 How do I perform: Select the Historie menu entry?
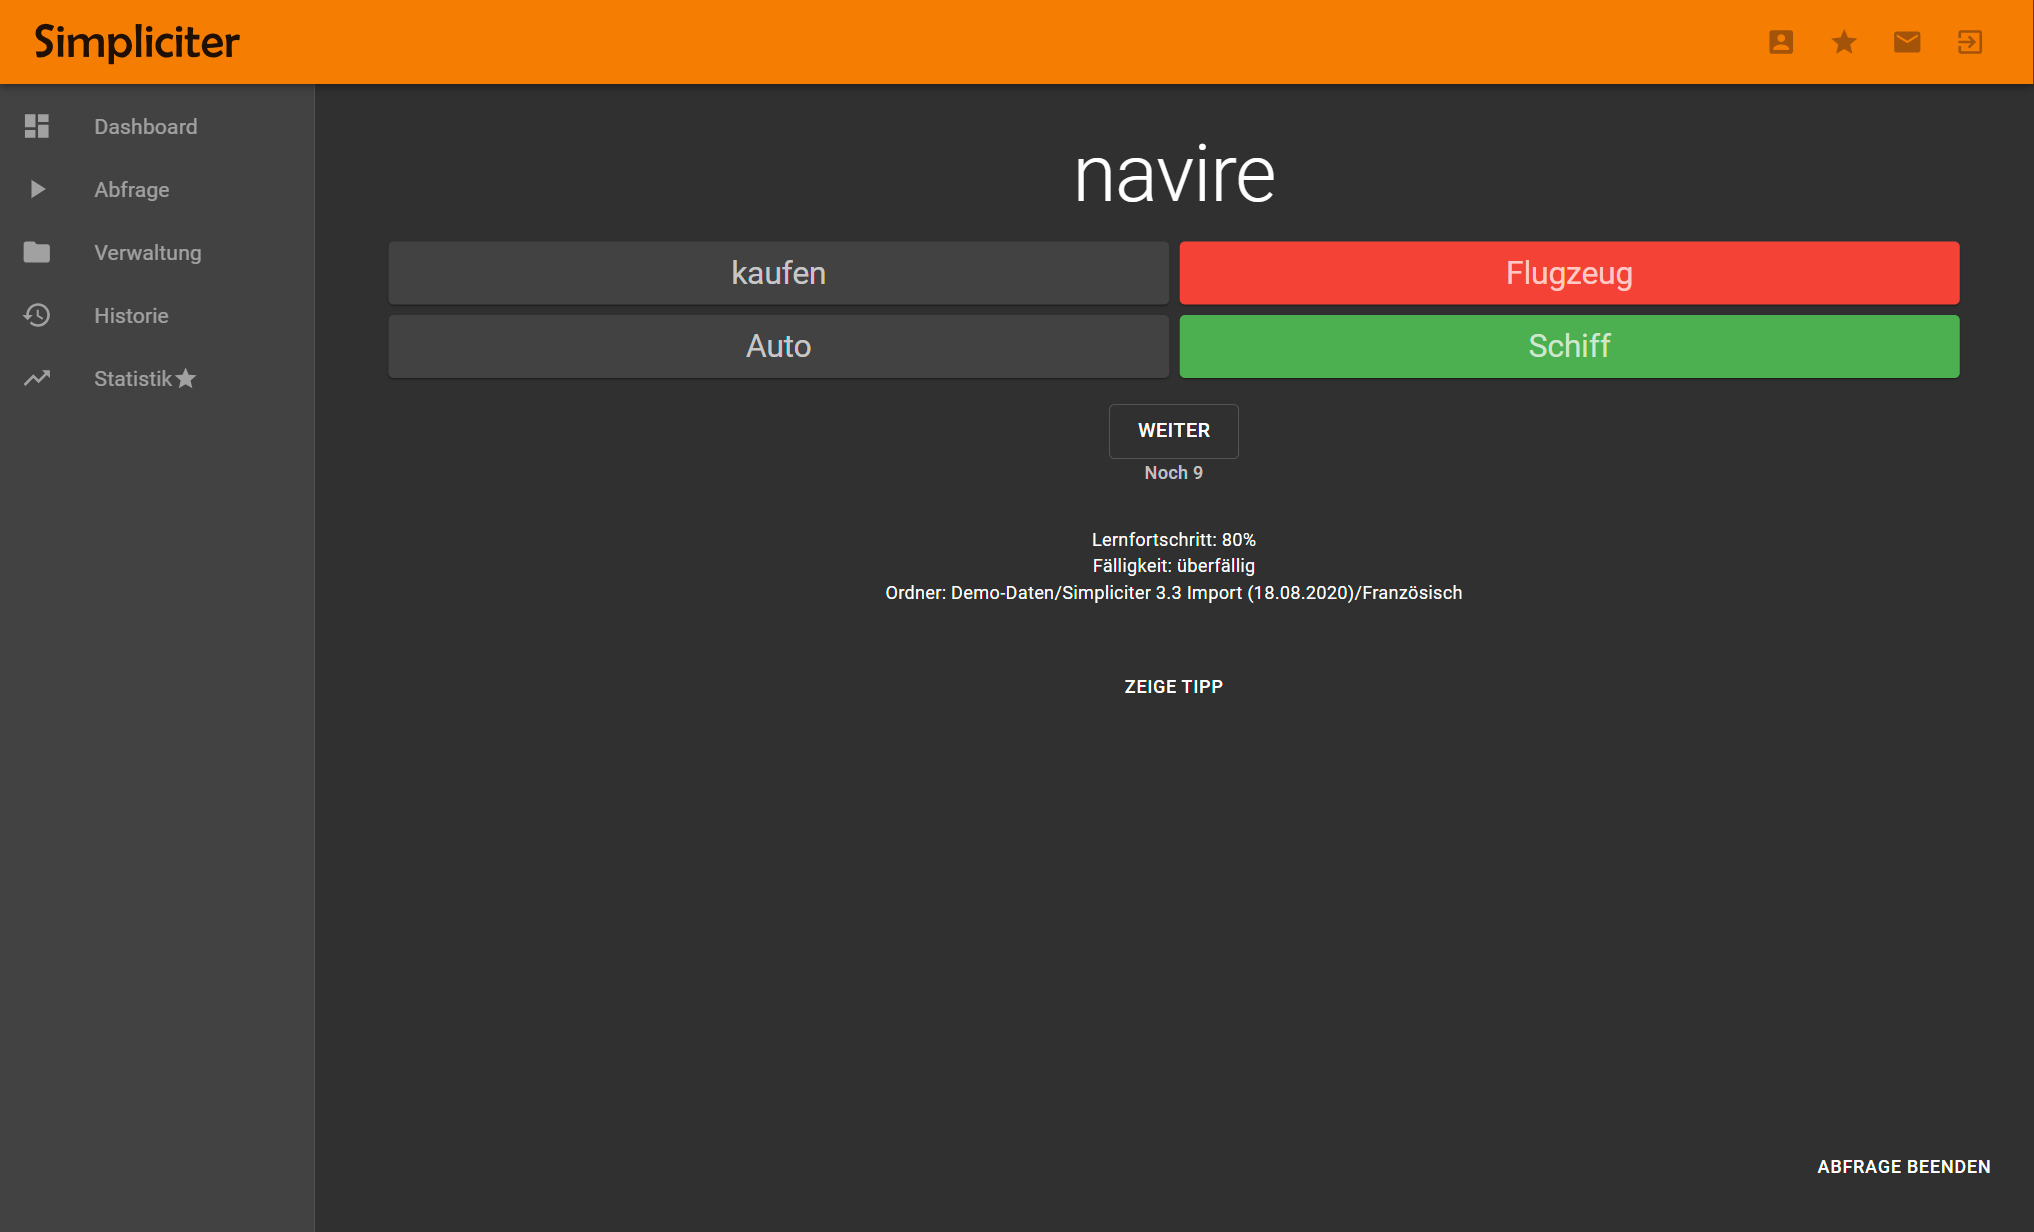pyautogui.click(x=131, y=316)
